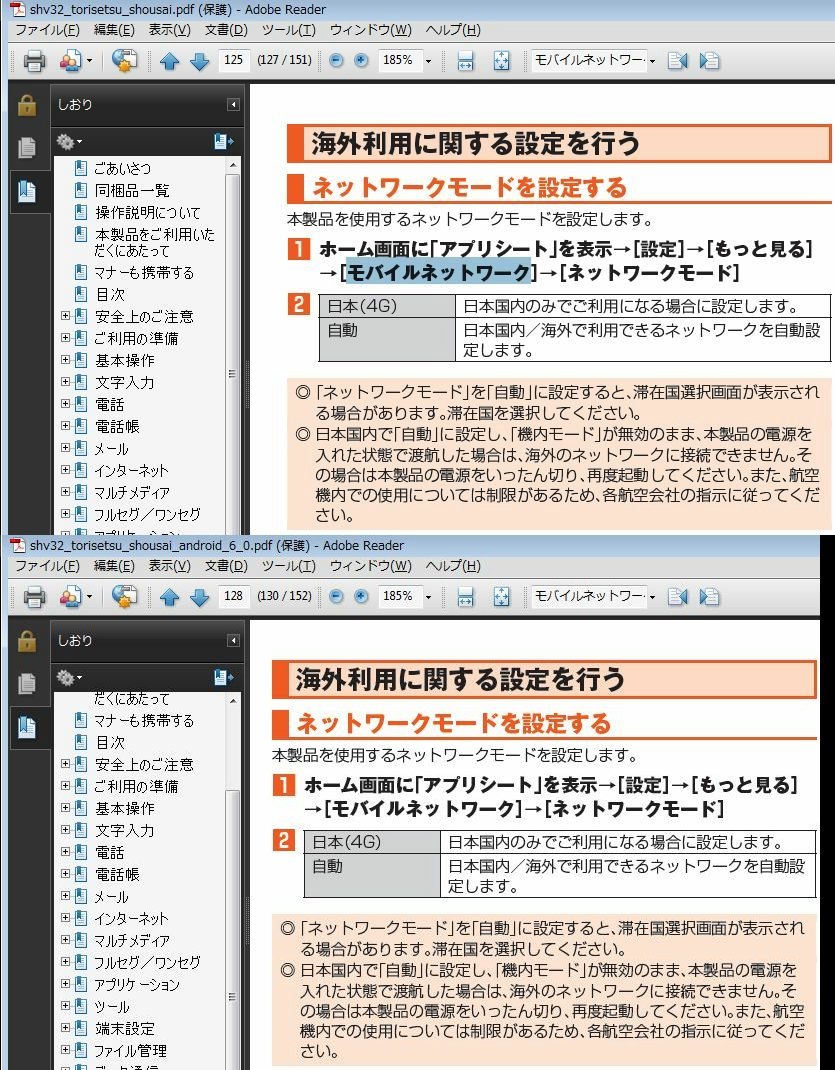This screenshot has height=1070, width=835.
Task: Open ファイル(F) menu in the top window
Action: coord(47,30)
